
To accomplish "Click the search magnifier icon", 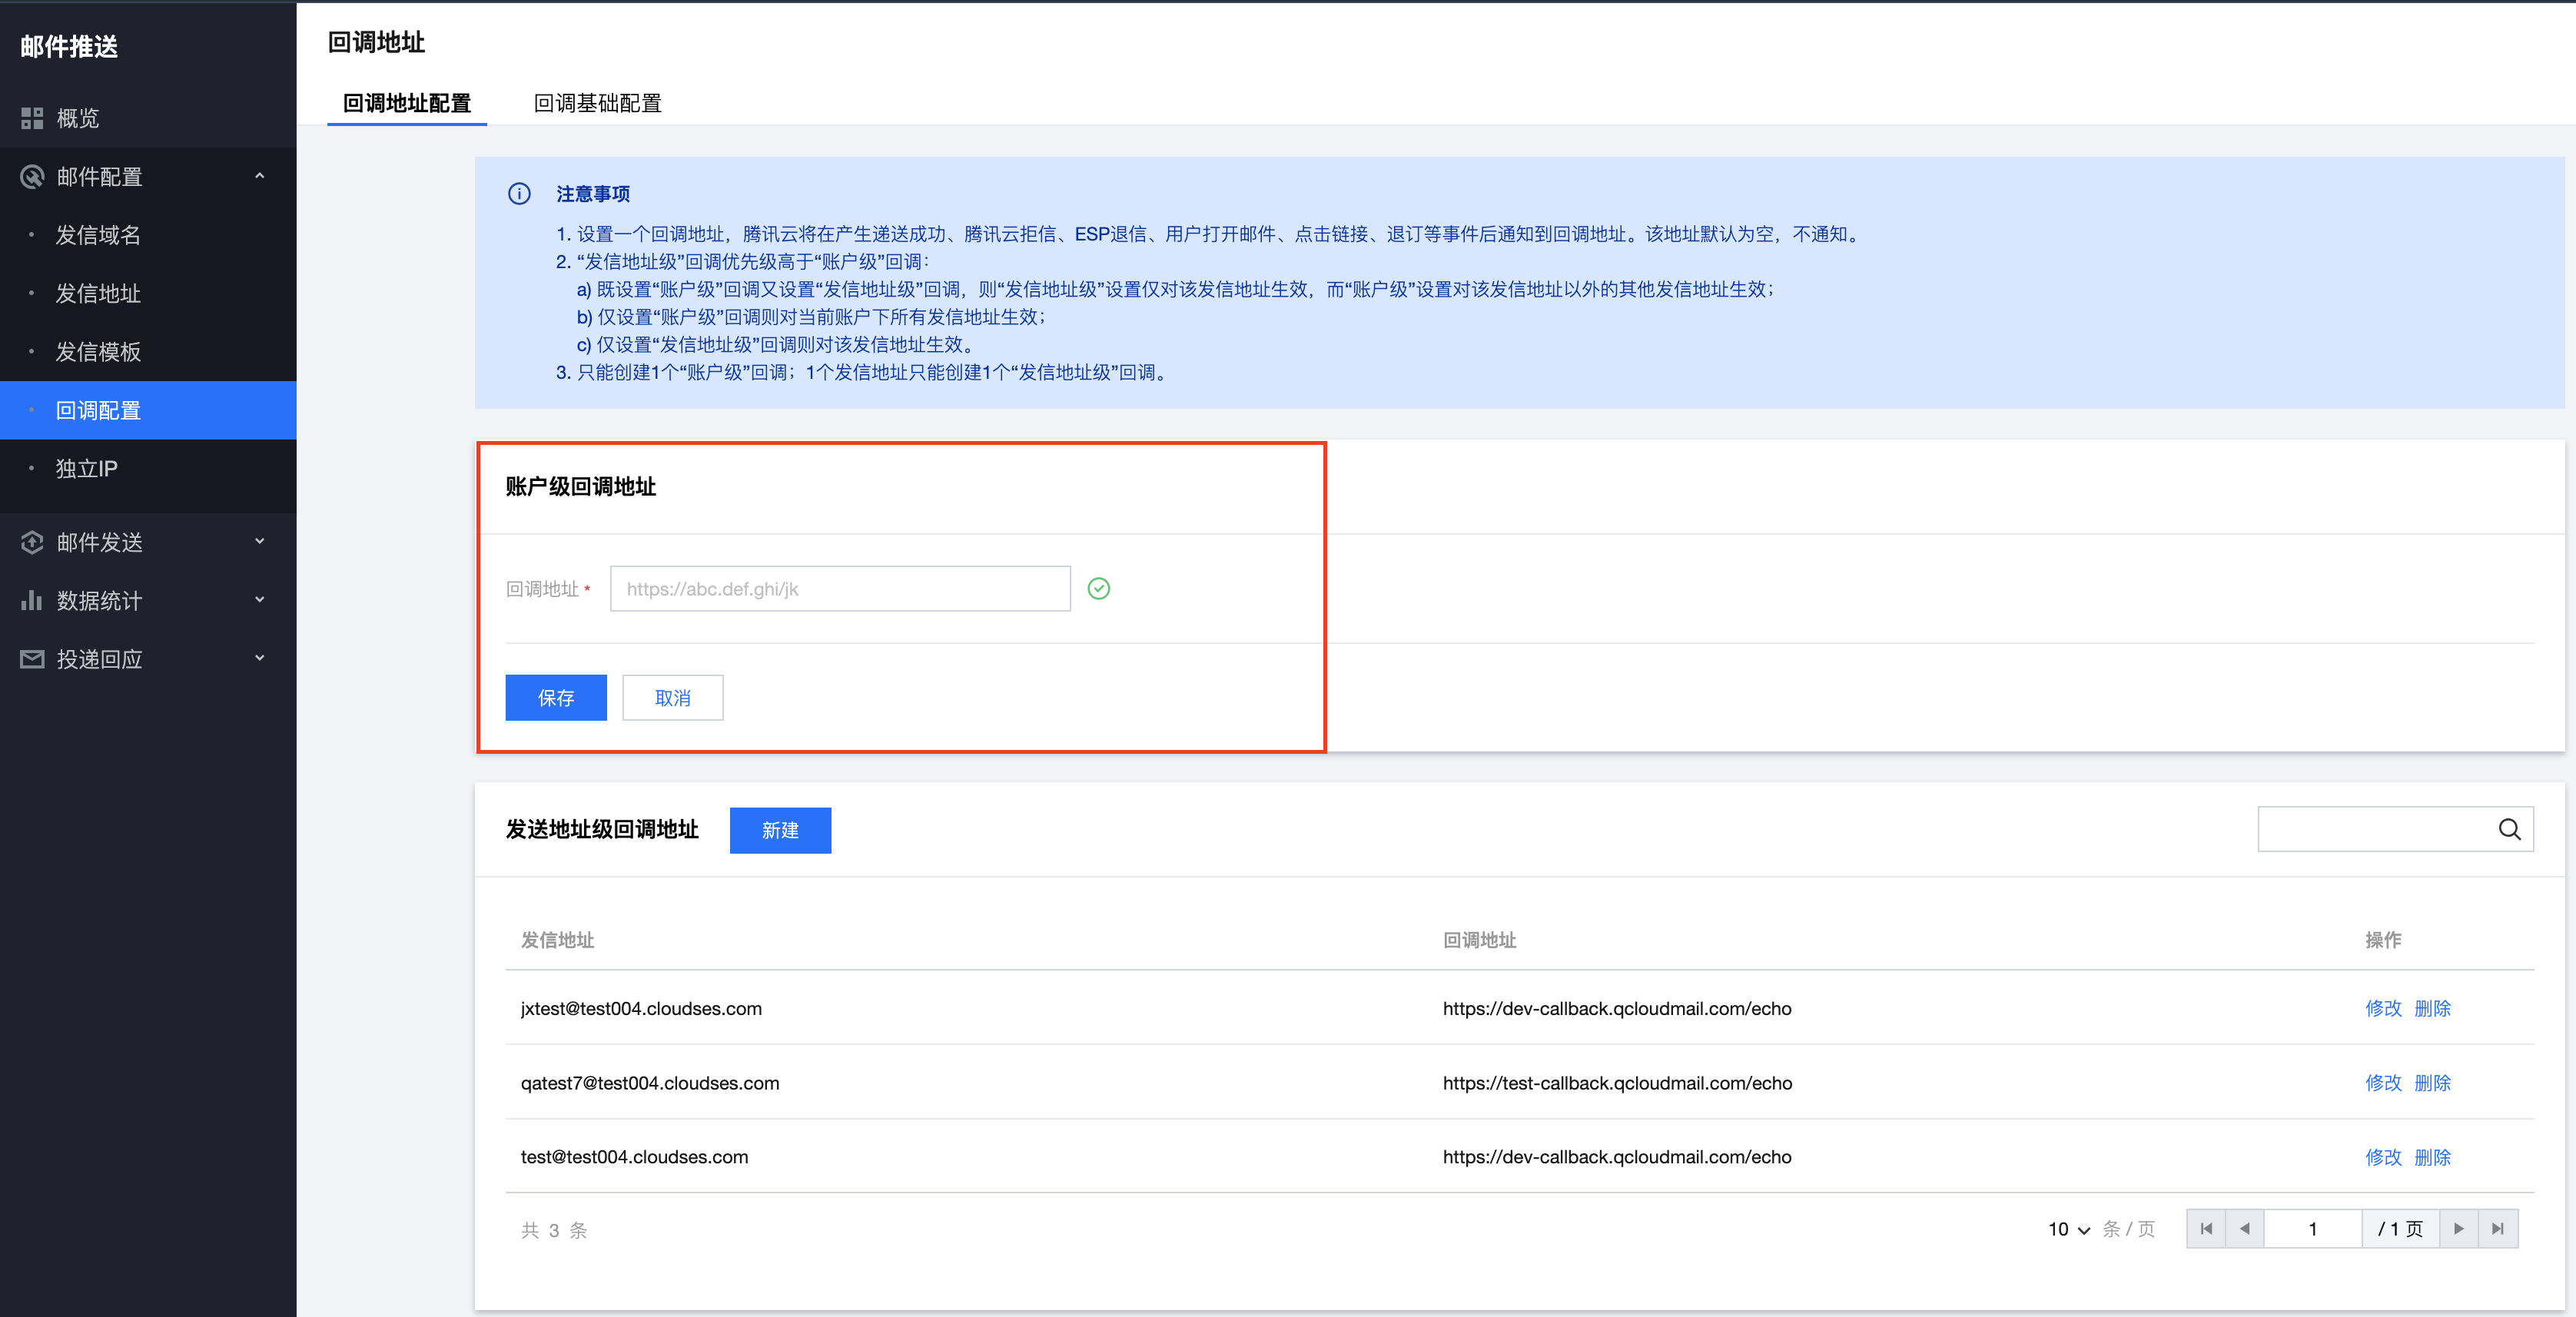I will coord(2509,829).
